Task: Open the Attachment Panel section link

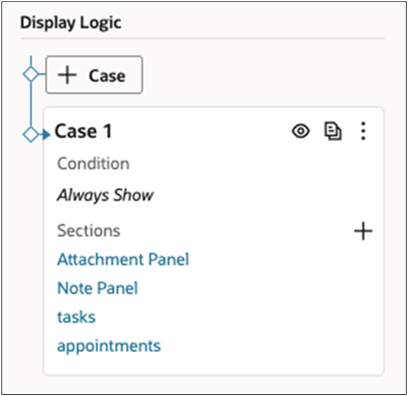Action: (123, 259)
